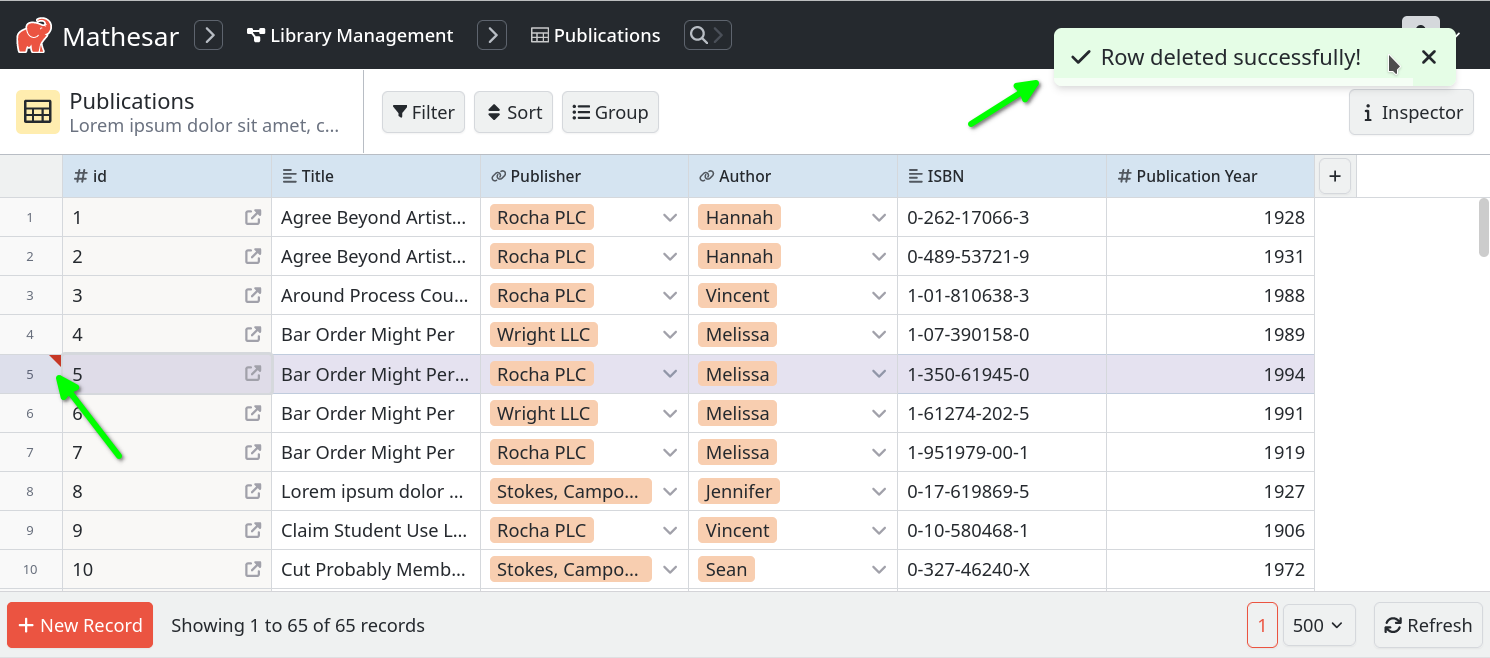Open the record page for row 1
This screenshot has width=1490, height=658.
tap(253, 217)
